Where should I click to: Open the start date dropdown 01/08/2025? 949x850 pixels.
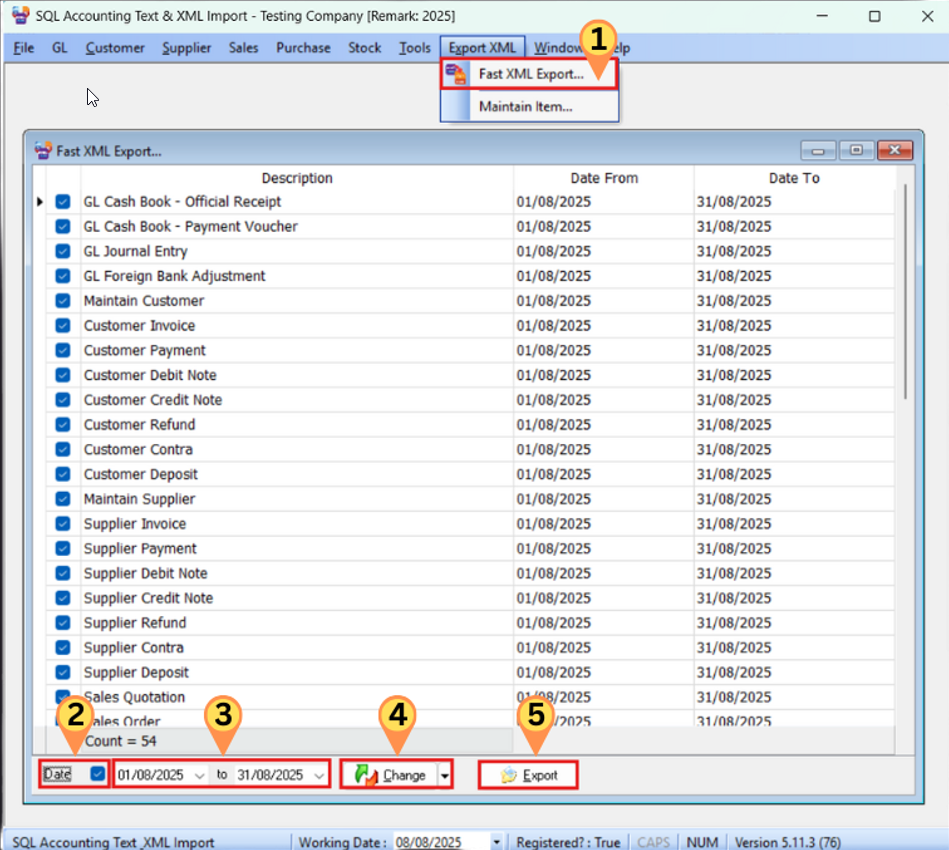pyautogui.click(x=199, y=775)
